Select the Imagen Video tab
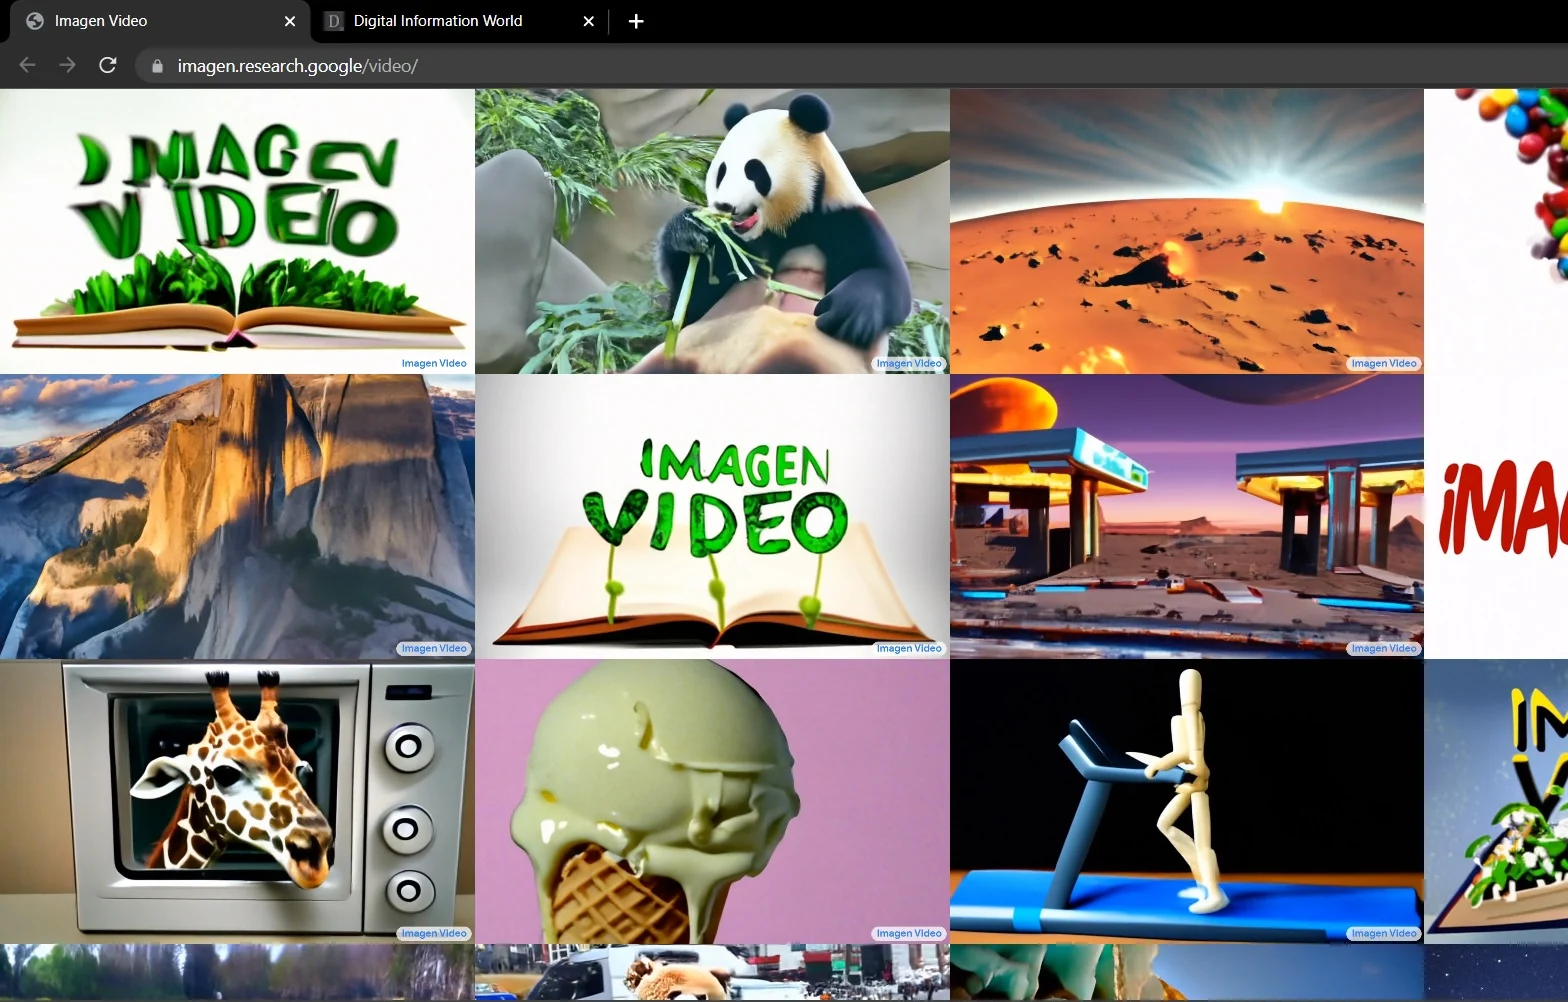 tap(160, 21)
